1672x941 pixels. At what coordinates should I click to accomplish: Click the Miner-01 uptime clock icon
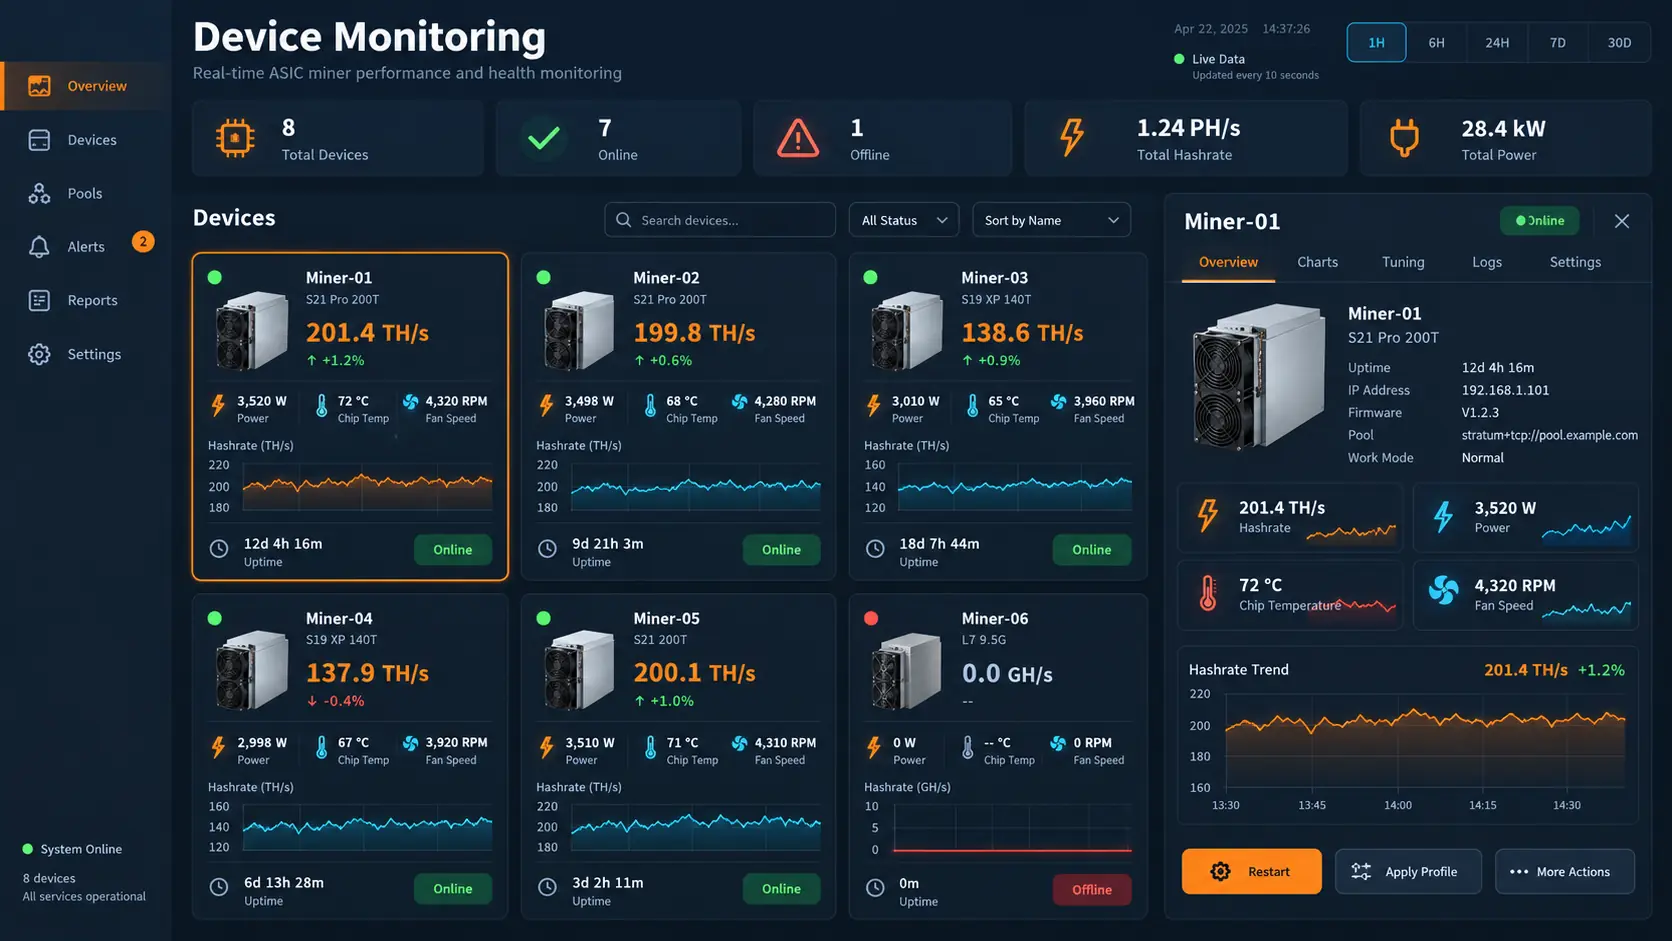(219, 549)
